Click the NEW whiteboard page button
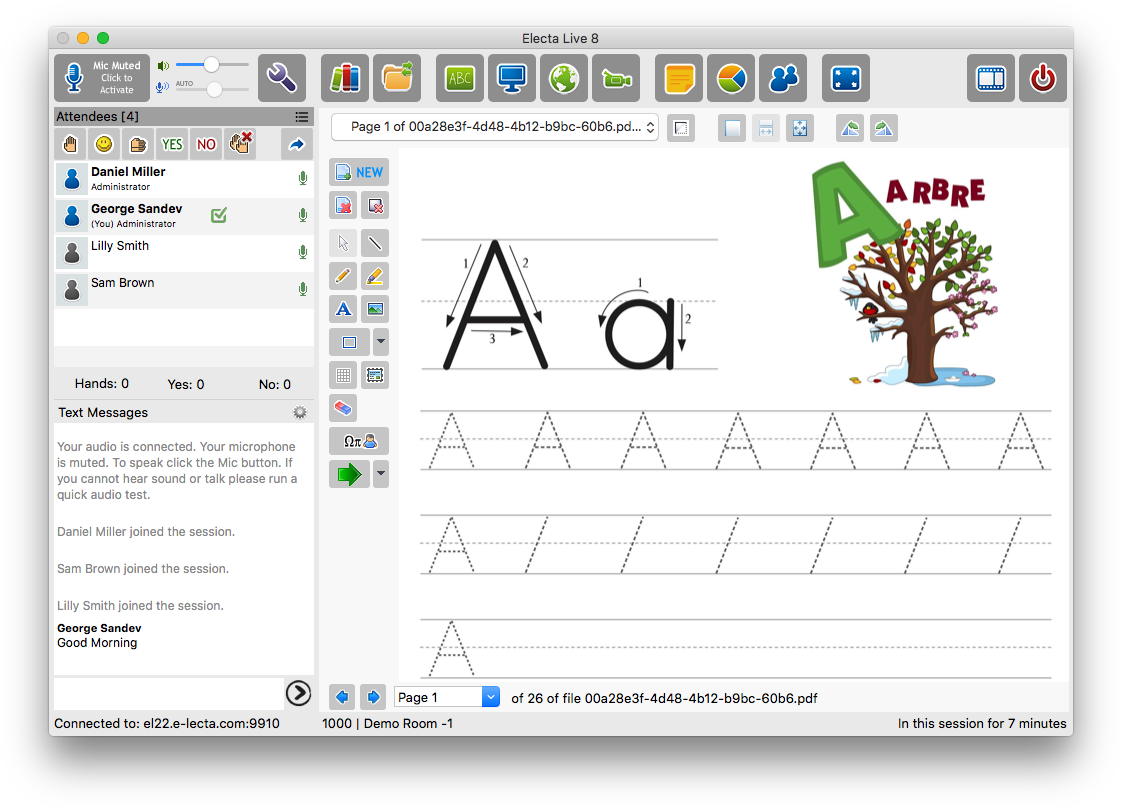 (359, 172)
